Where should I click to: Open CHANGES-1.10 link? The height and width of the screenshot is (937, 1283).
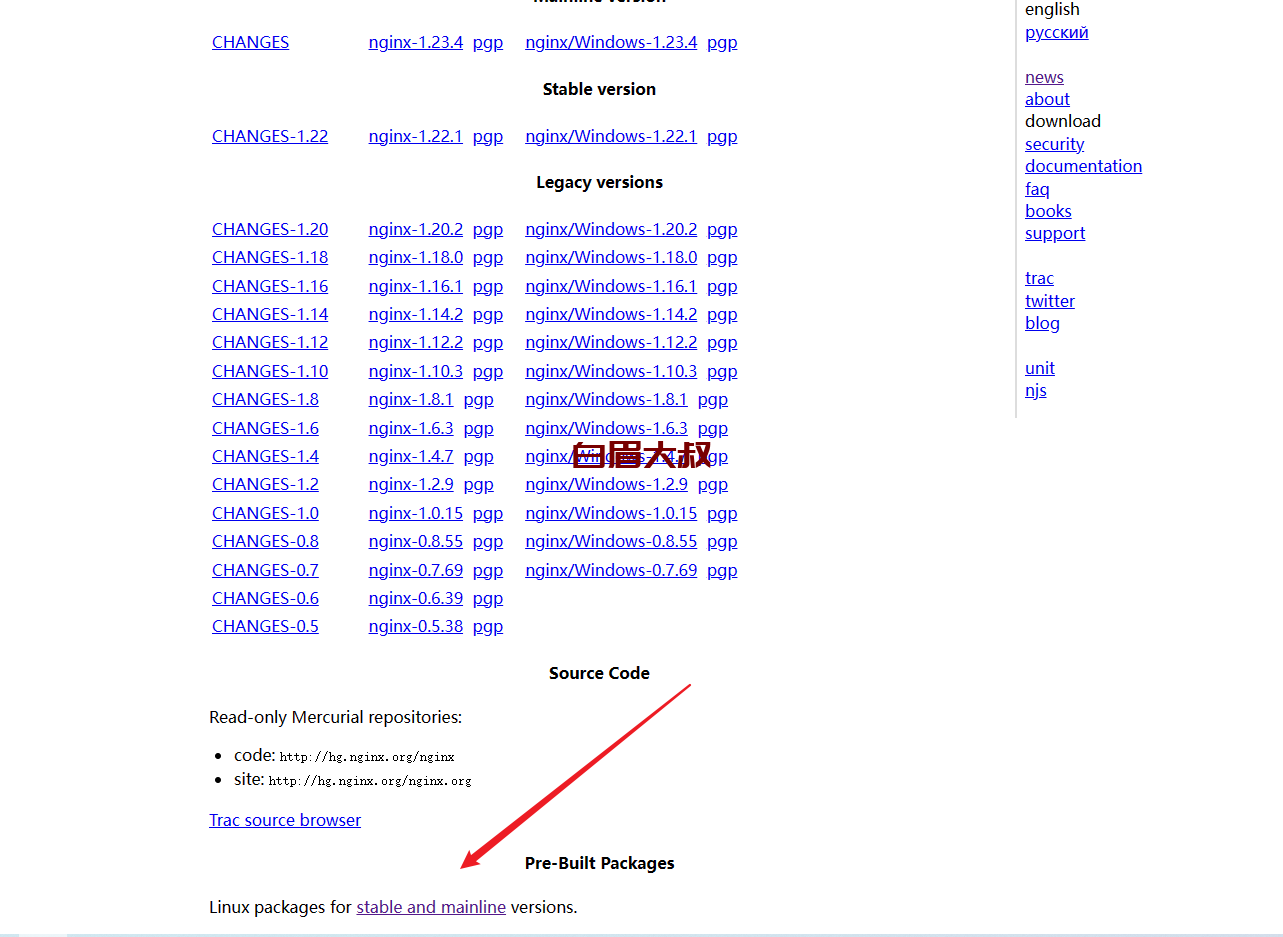(270, 371)
